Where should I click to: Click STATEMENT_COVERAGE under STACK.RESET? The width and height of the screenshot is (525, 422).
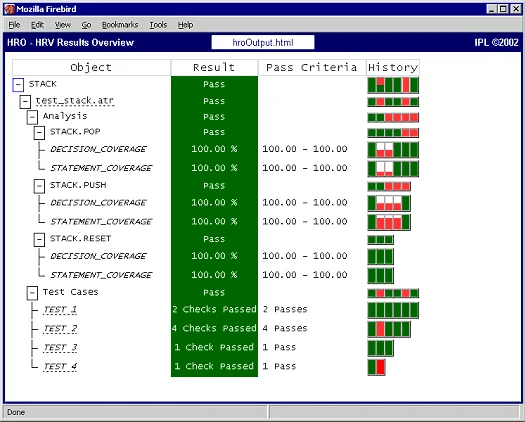(x=101, y=275)
